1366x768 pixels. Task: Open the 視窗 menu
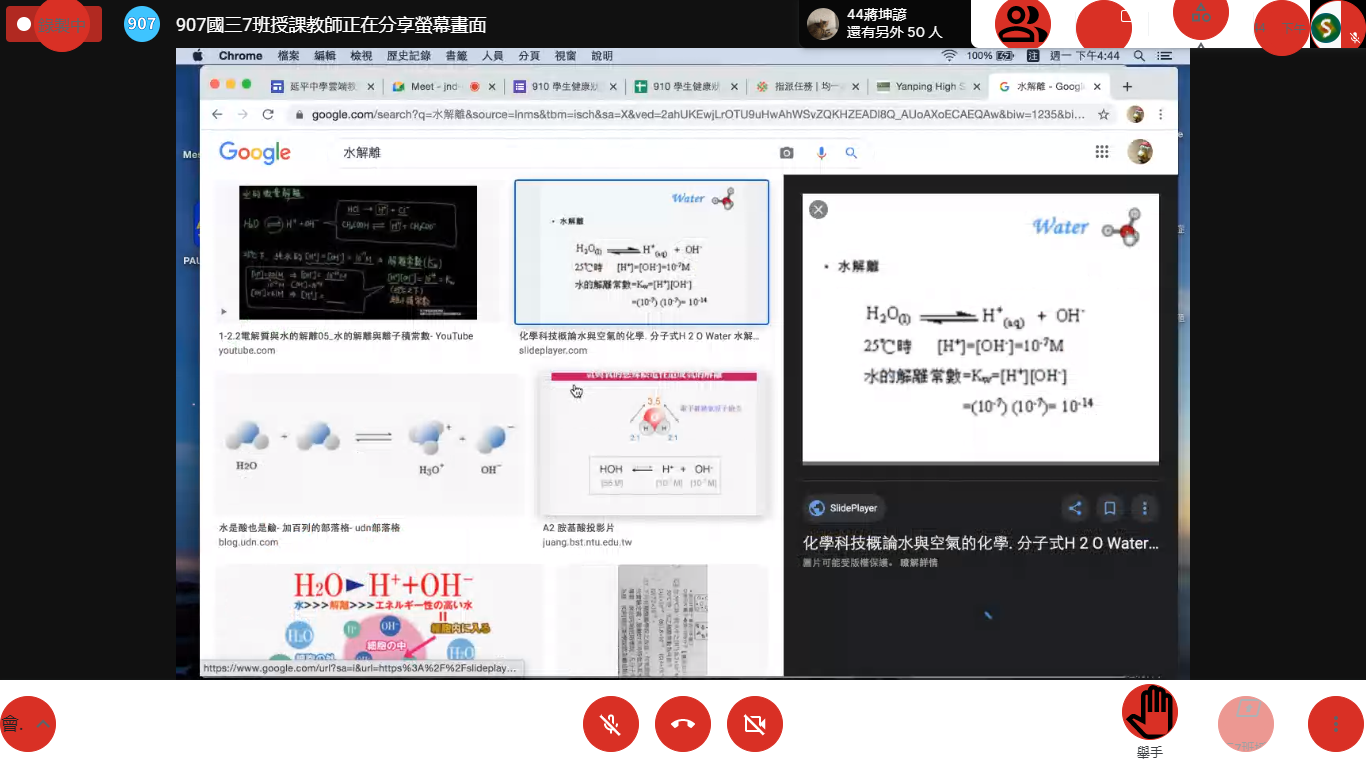(x=565, y=56)
